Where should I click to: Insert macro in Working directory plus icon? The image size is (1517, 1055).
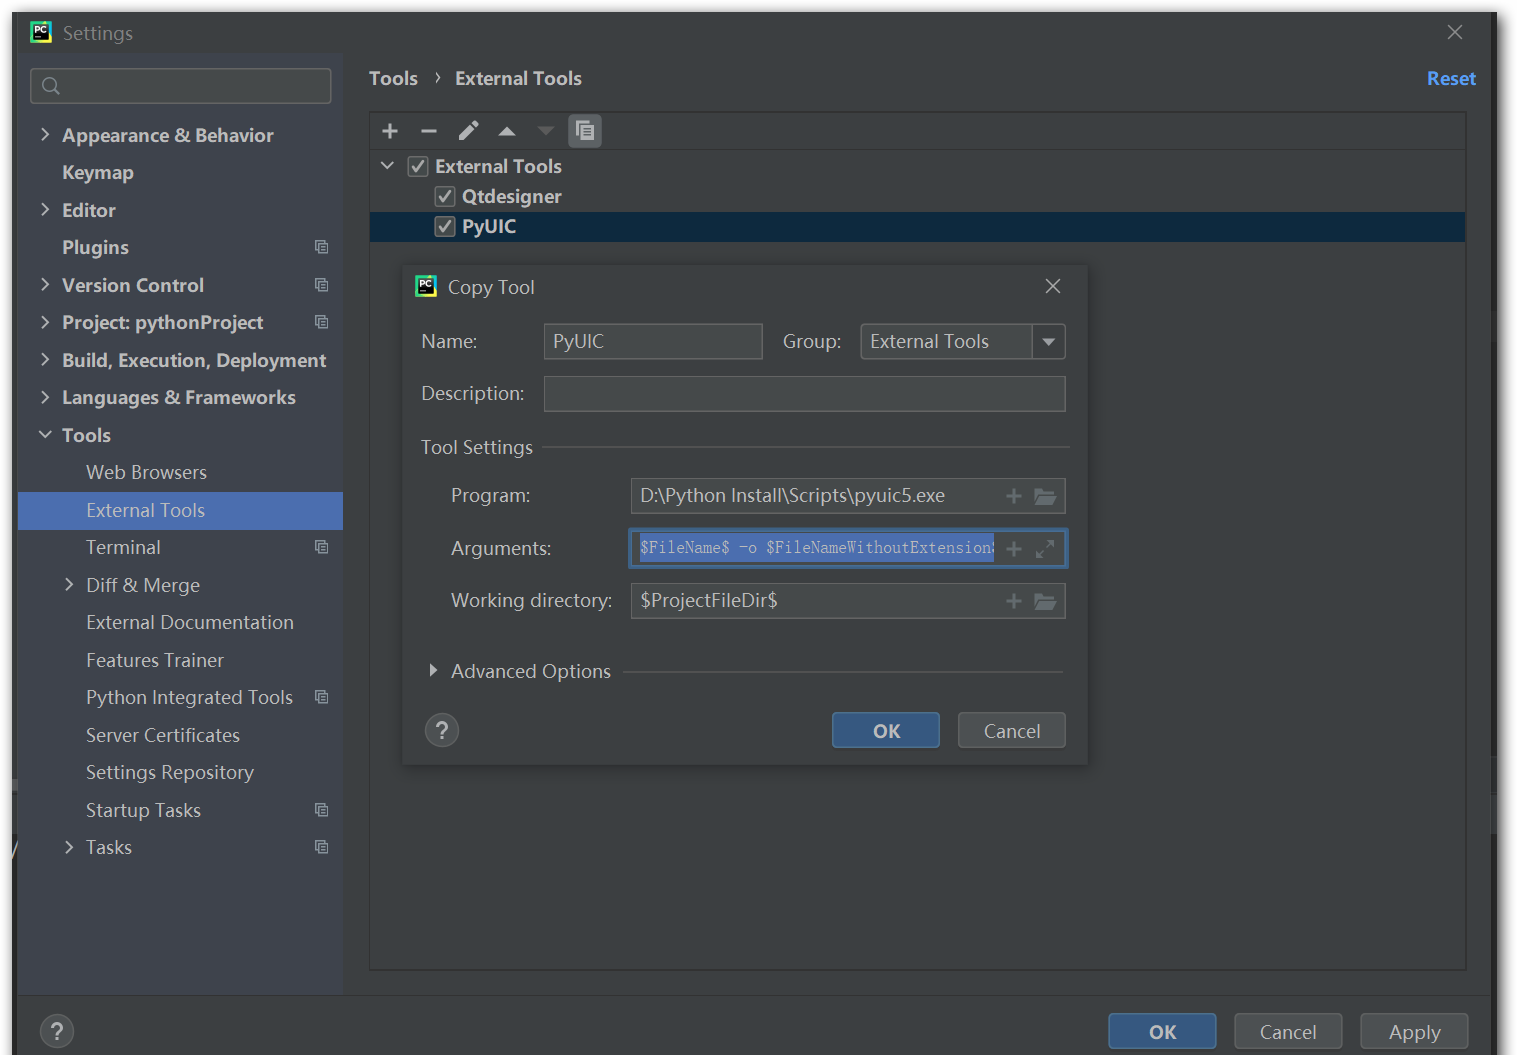[x=1013, y=601]
